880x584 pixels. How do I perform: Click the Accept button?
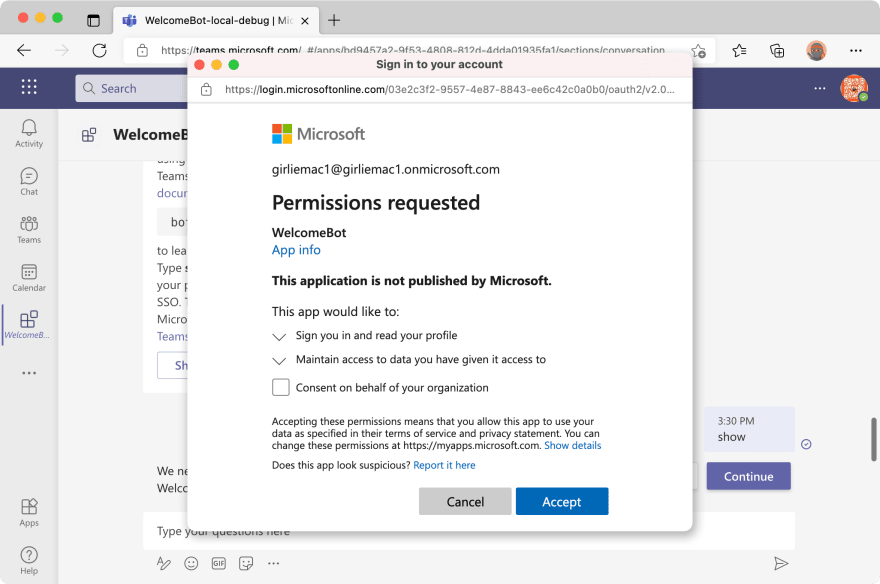(x=562, y=501)
